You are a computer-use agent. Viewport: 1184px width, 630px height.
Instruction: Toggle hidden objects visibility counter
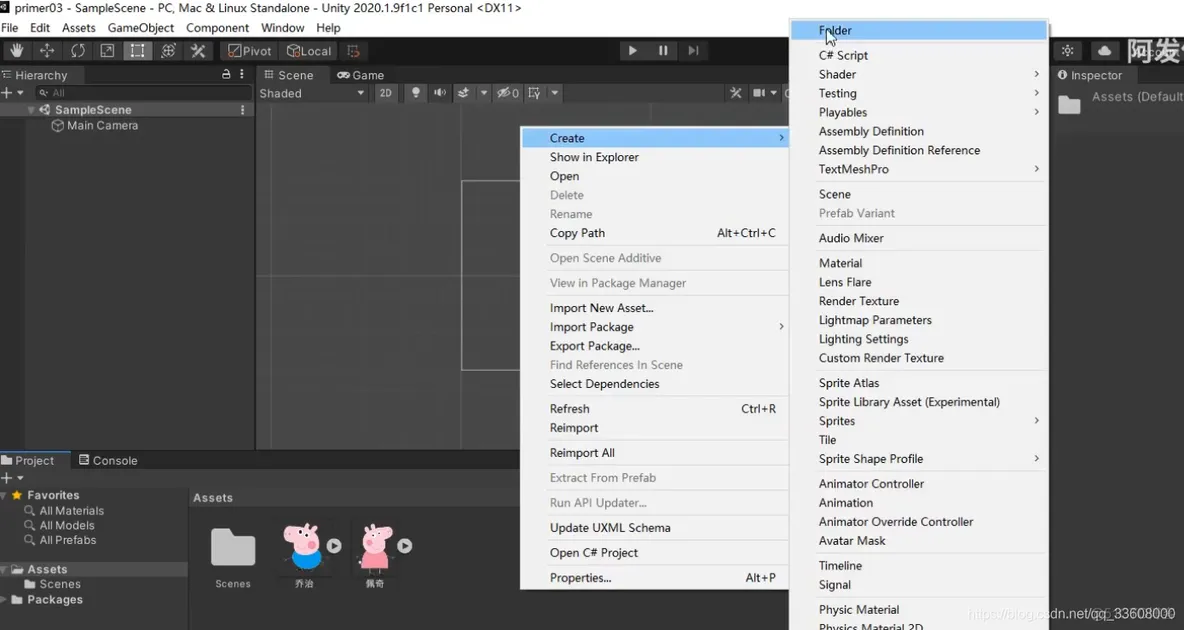point(507,93)
